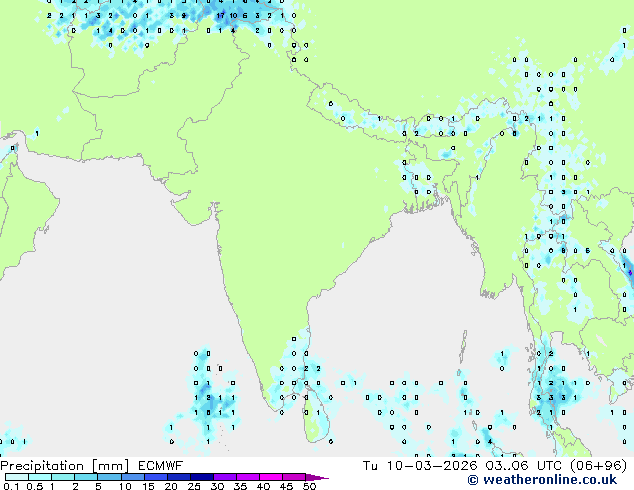Choose the 20–25 mm dark blue swatch

[x=178, y=477]
